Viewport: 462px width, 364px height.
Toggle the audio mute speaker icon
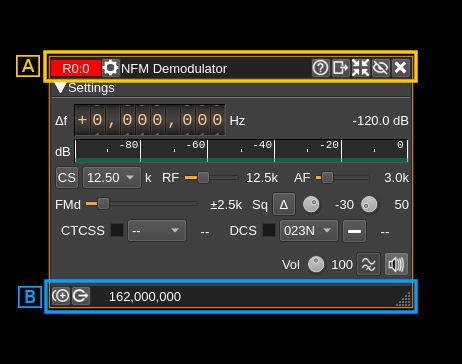coord(396,264)
